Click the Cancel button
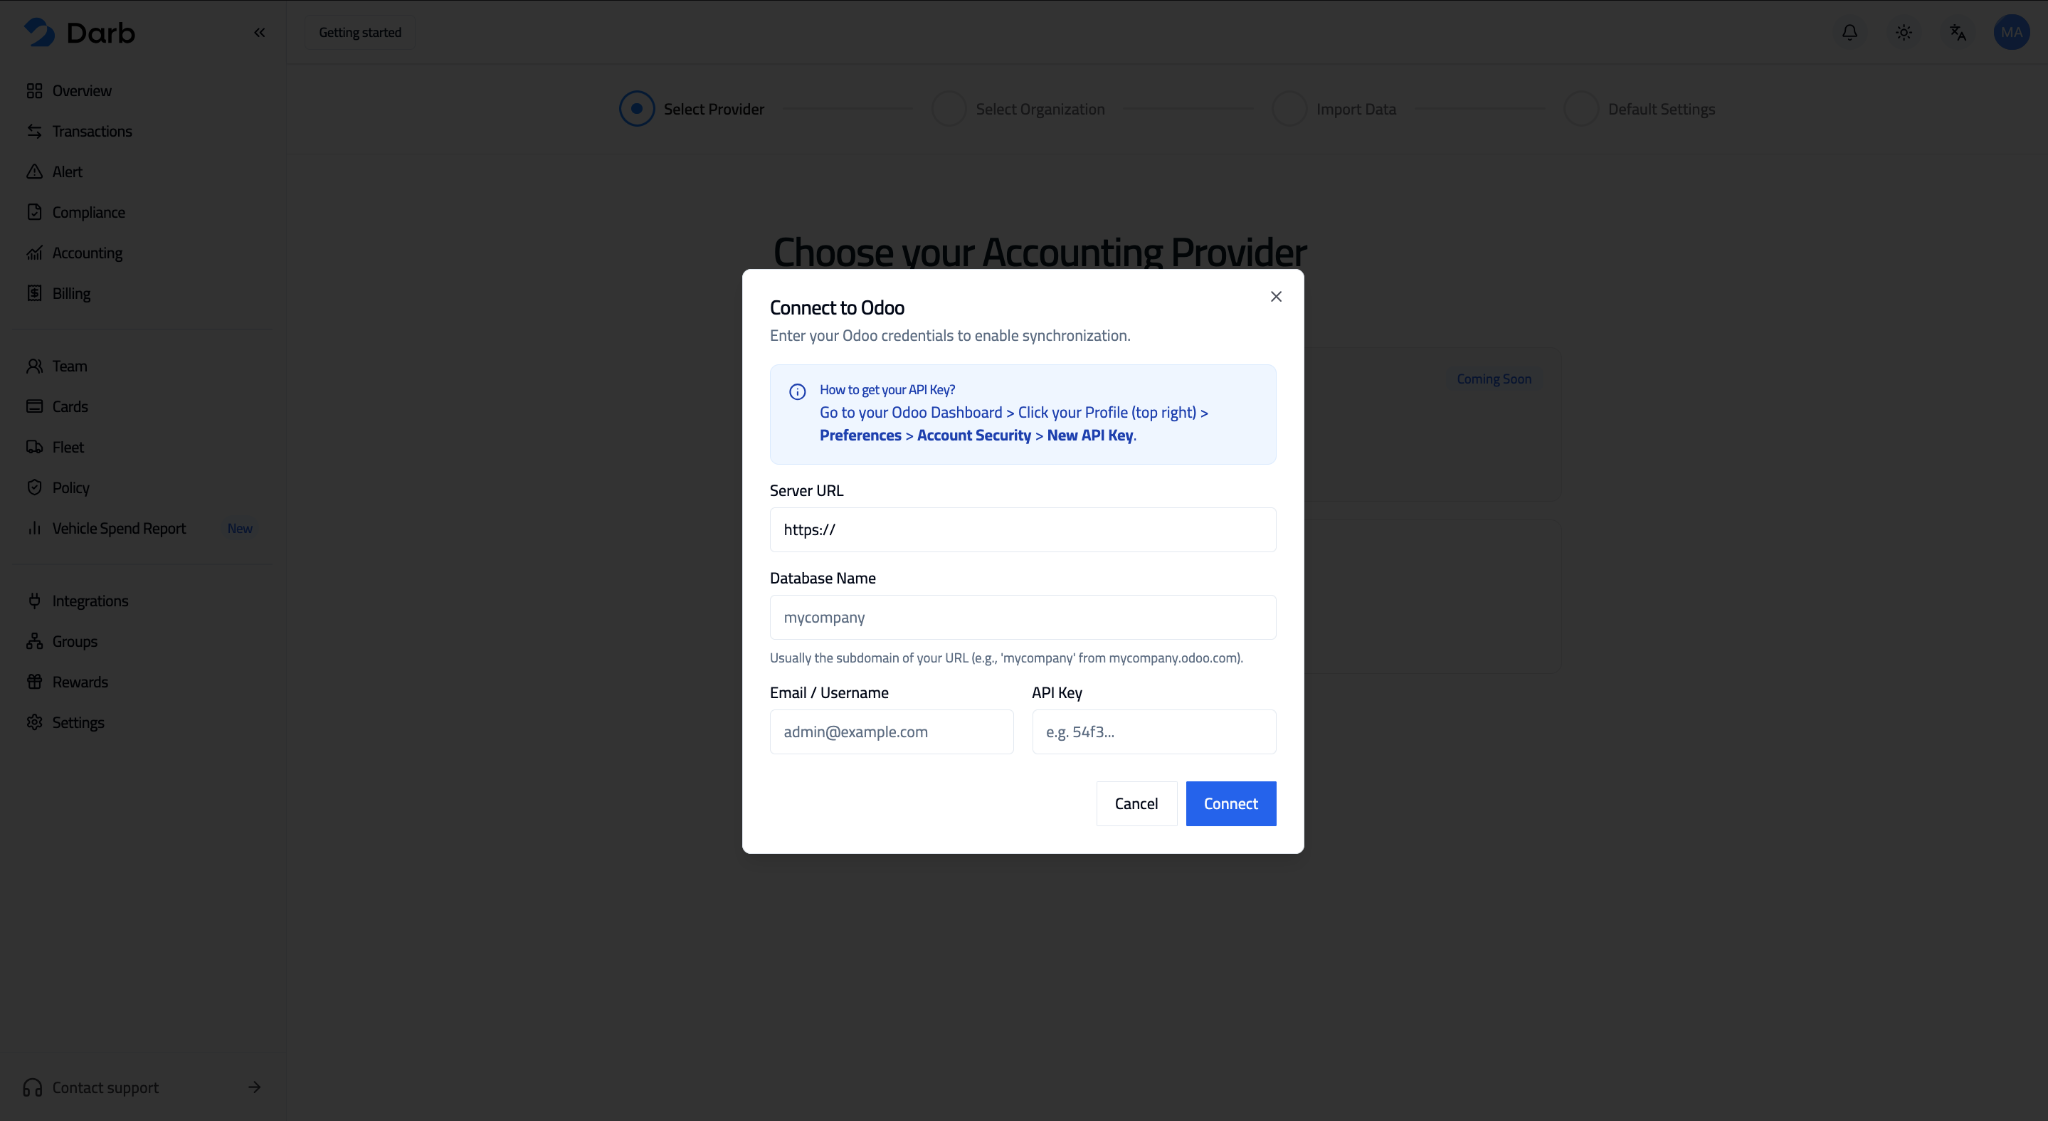This screenshot has height=1121, width=2048. pyautogui.click(x=1136, y=804)
